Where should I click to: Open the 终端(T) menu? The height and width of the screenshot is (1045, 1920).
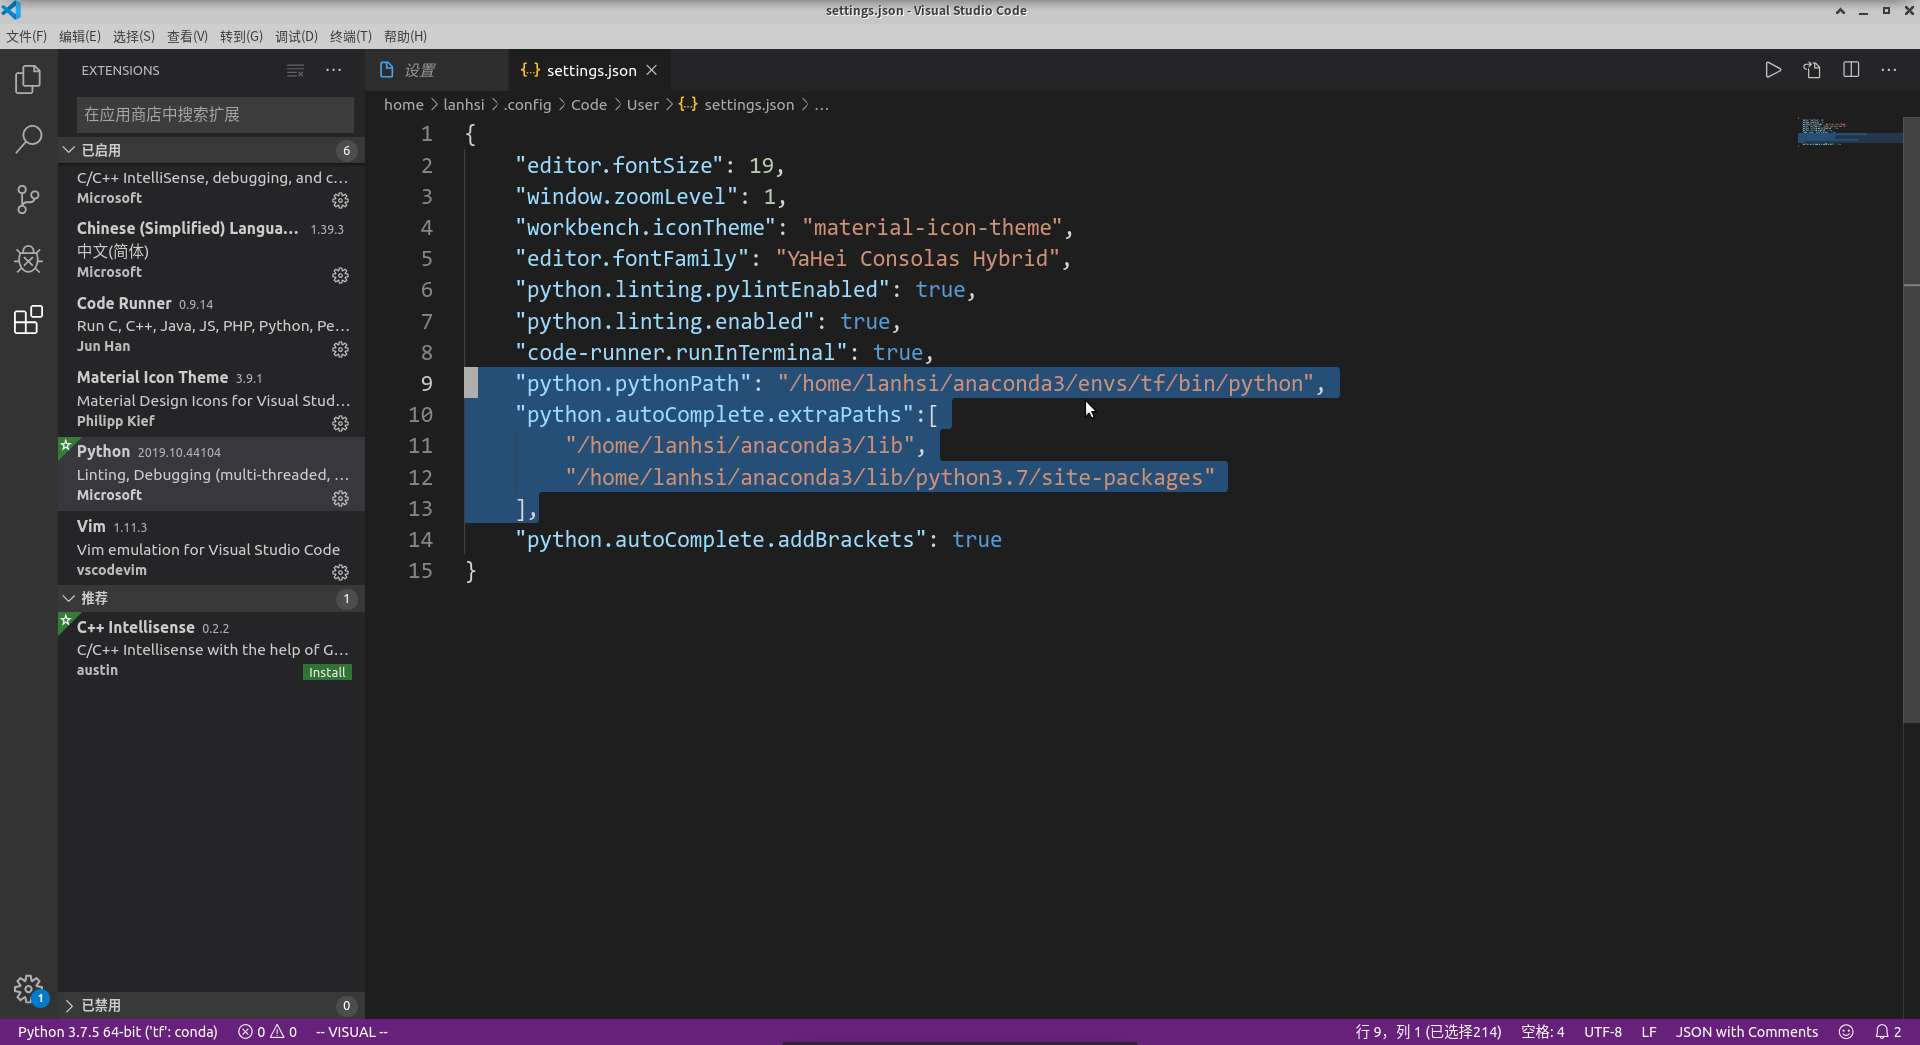pyautogui.click(x=350, y=36)
